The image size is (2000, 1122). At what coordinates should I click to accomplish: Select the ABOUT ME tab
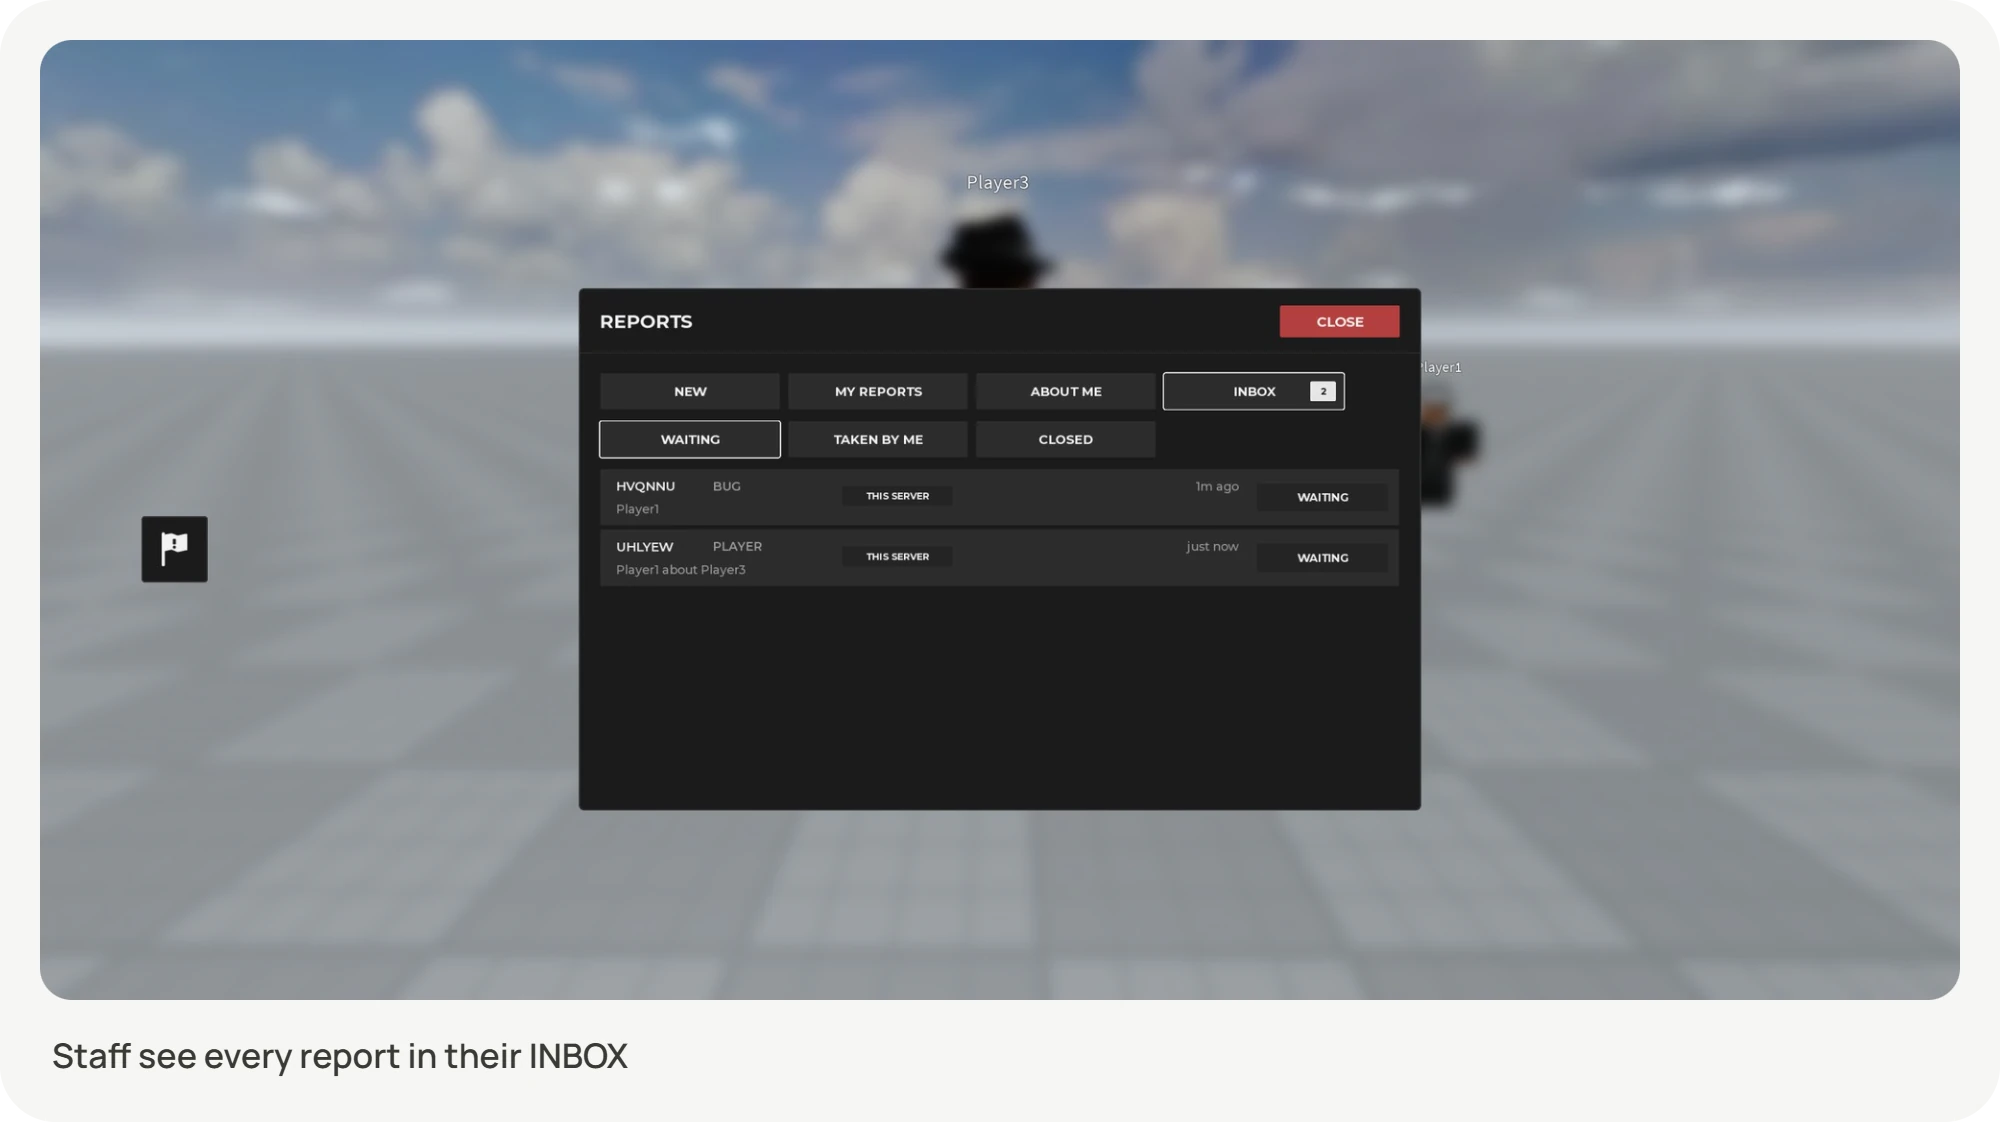point(1066,391)
